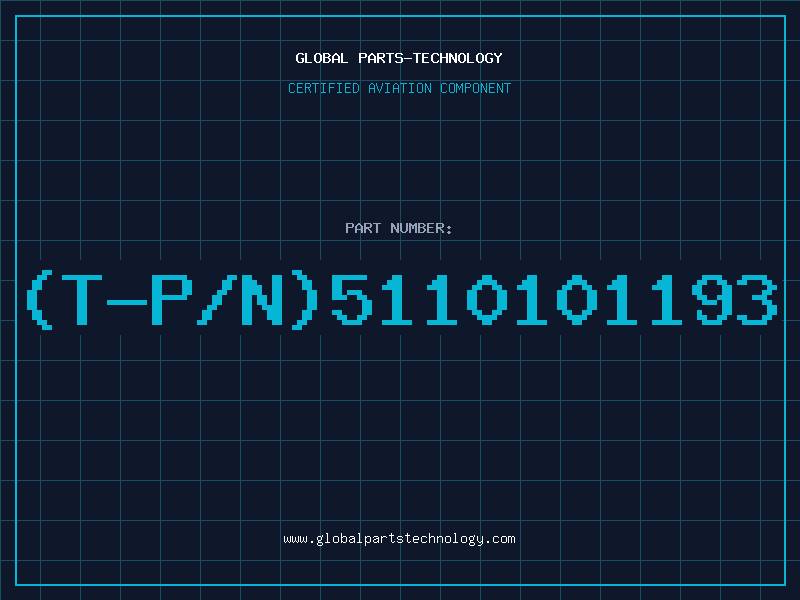Image resolution: width=800 pixels, height=600 pixels.
Task: Select the final digit 3 of the part number
Action: 757,300
